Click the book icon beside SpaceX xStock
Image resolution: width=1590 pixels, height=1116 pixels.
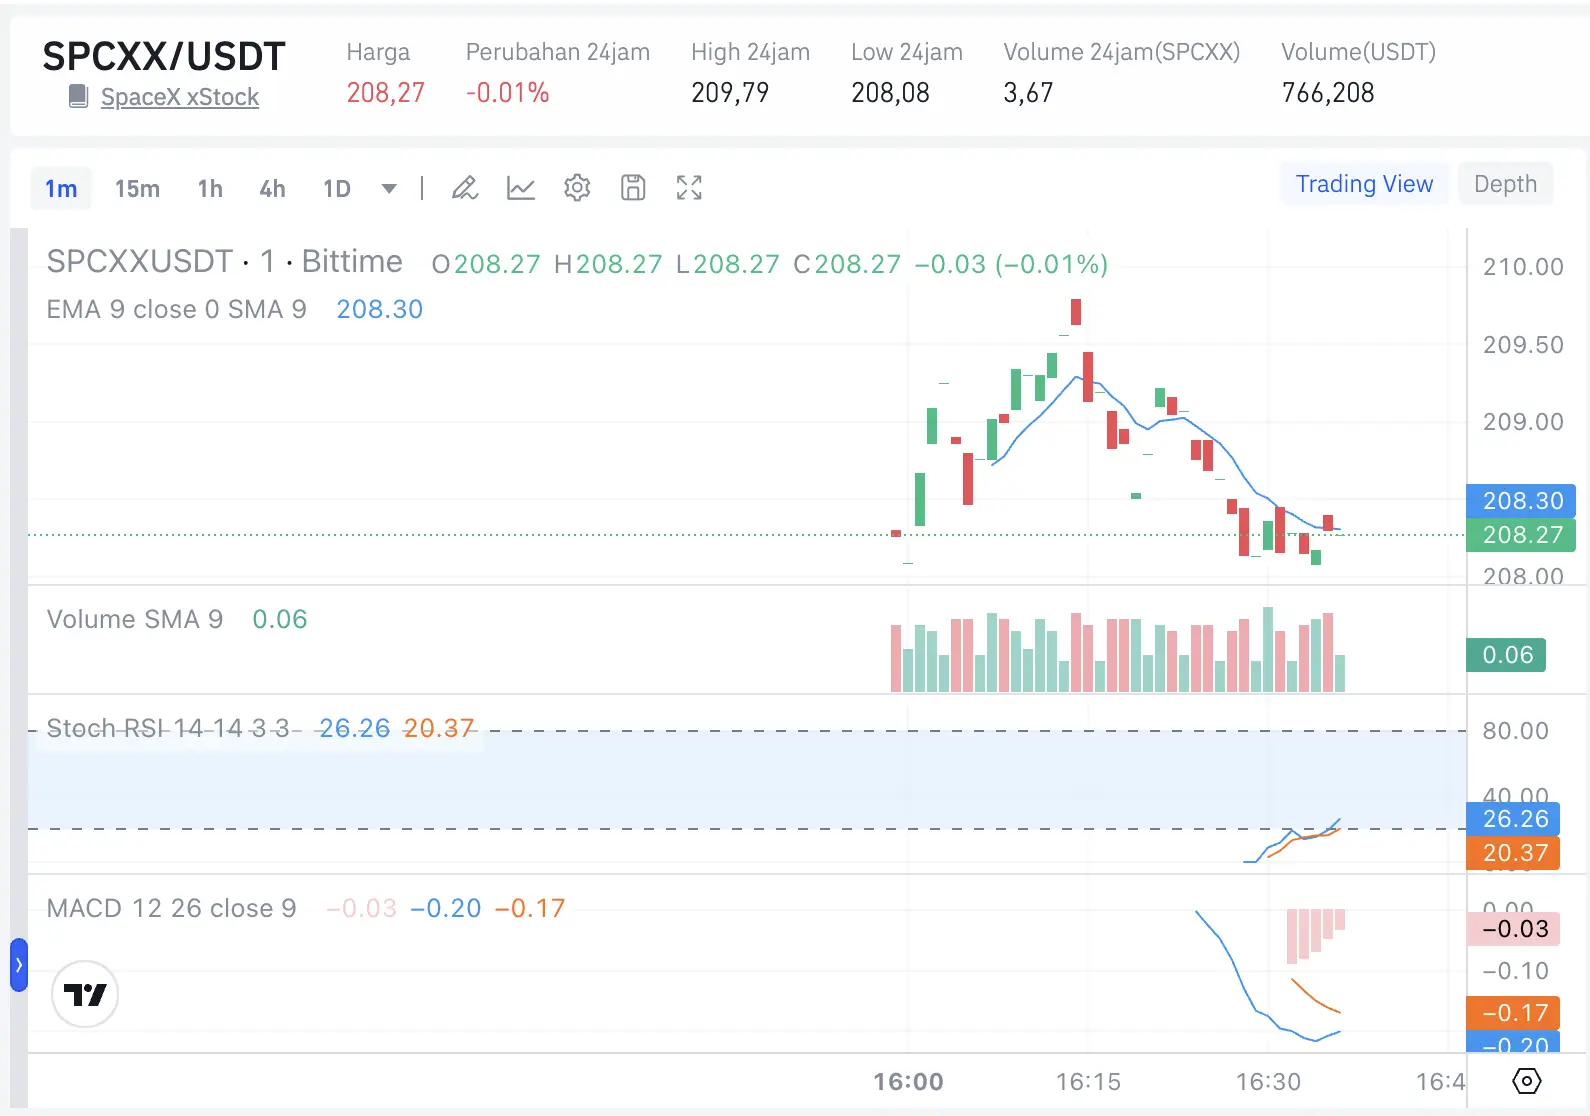[78, 96]
